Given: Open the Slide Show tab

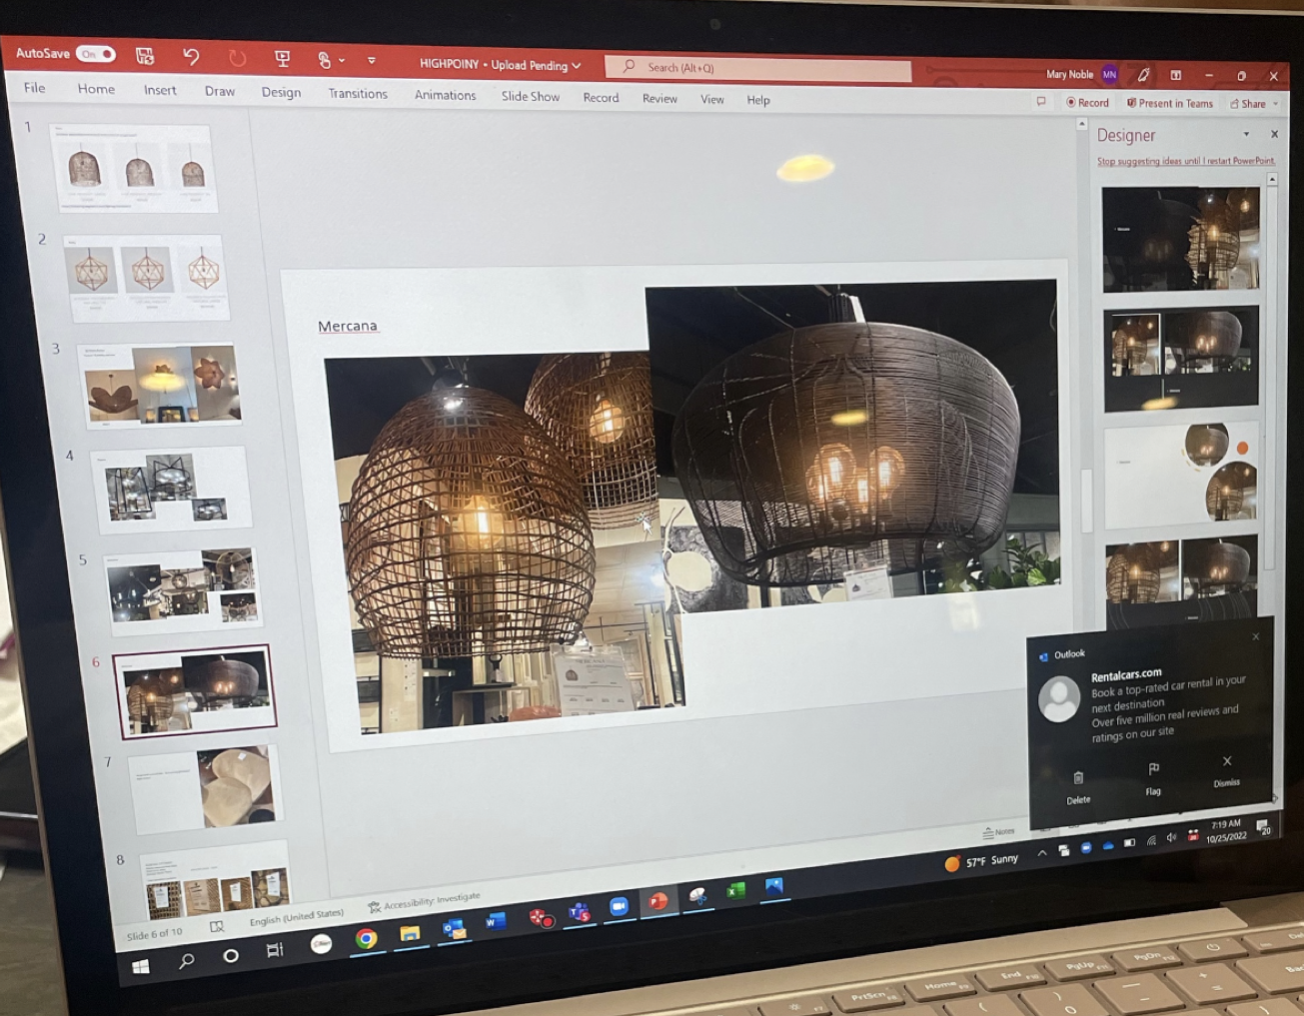Looking at the screenshot, I should pos(530,96).
